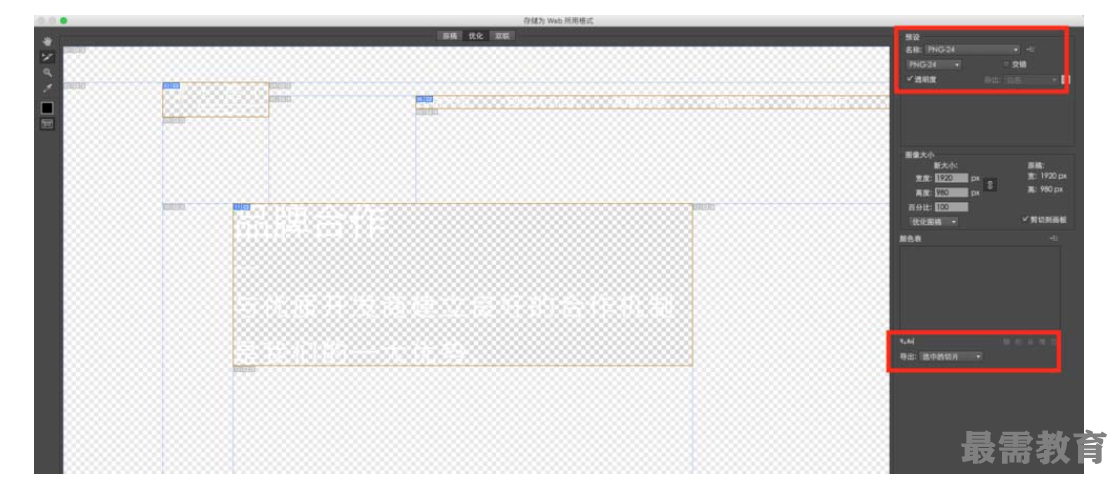Screen dimensions: 1113x487
Task: Open the file format dropdown below 名称
Action: click(933, 65)
